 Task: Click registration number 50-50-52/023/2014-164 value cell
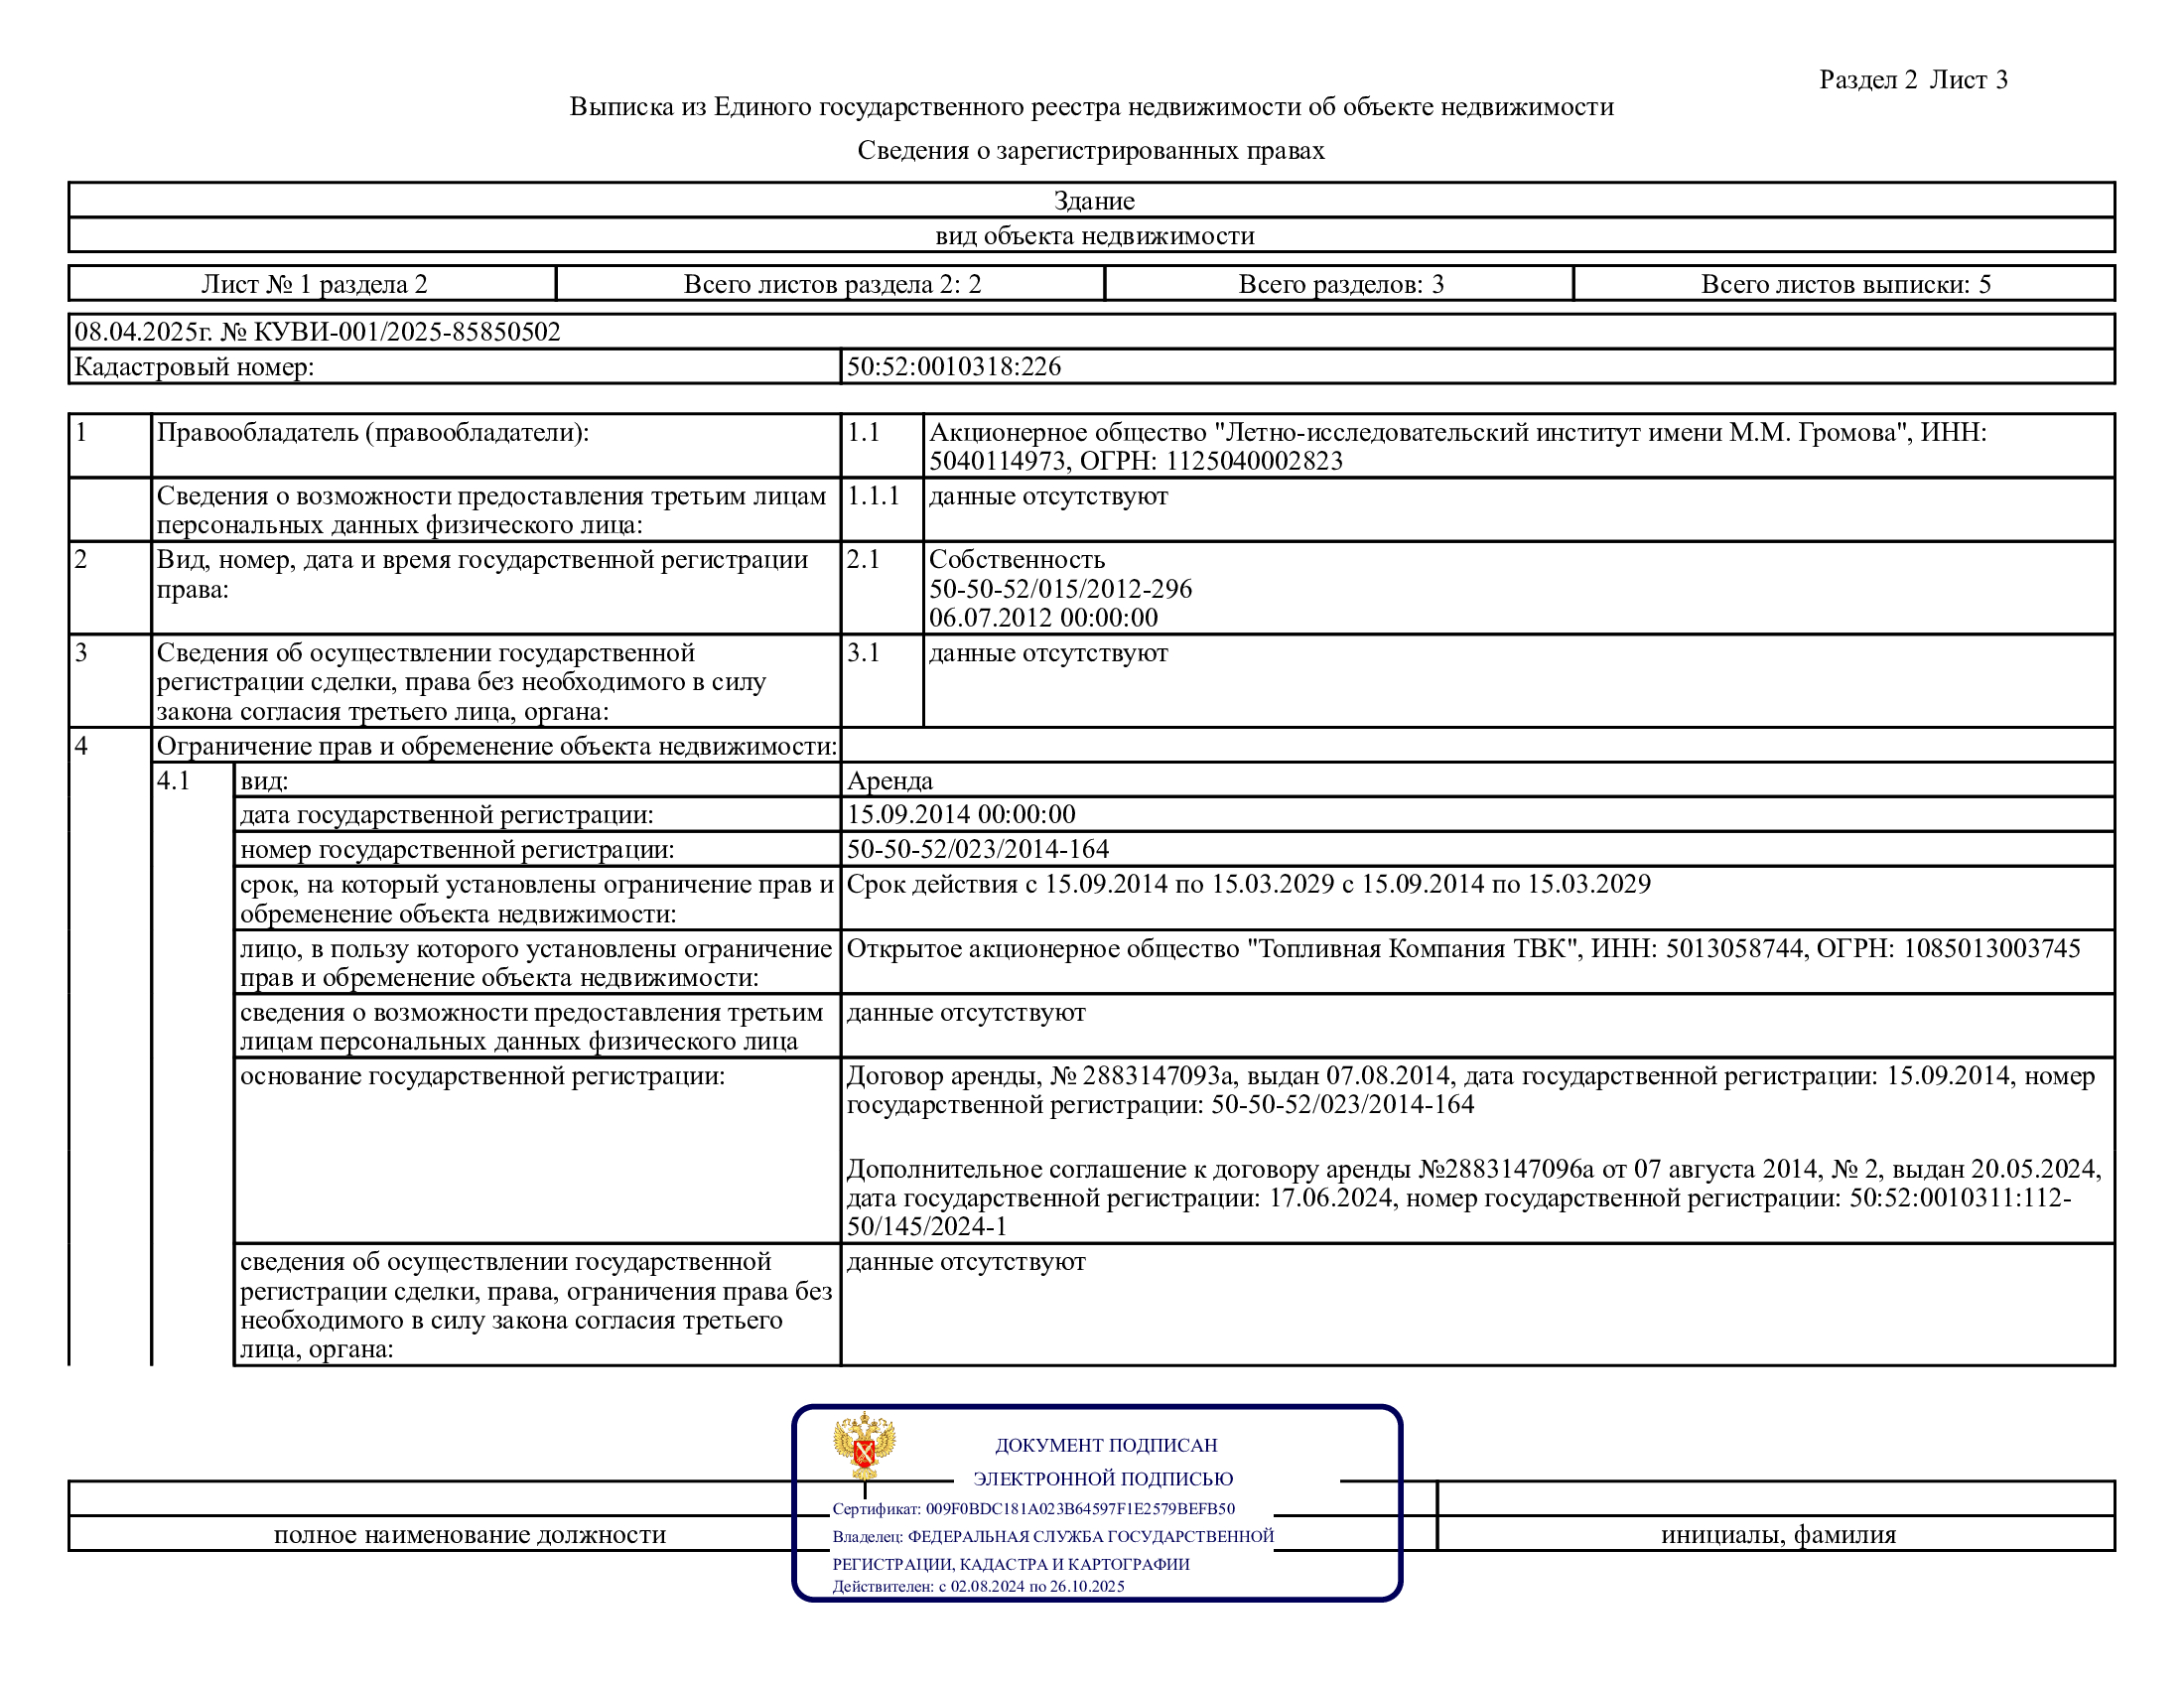click(977, 850)
